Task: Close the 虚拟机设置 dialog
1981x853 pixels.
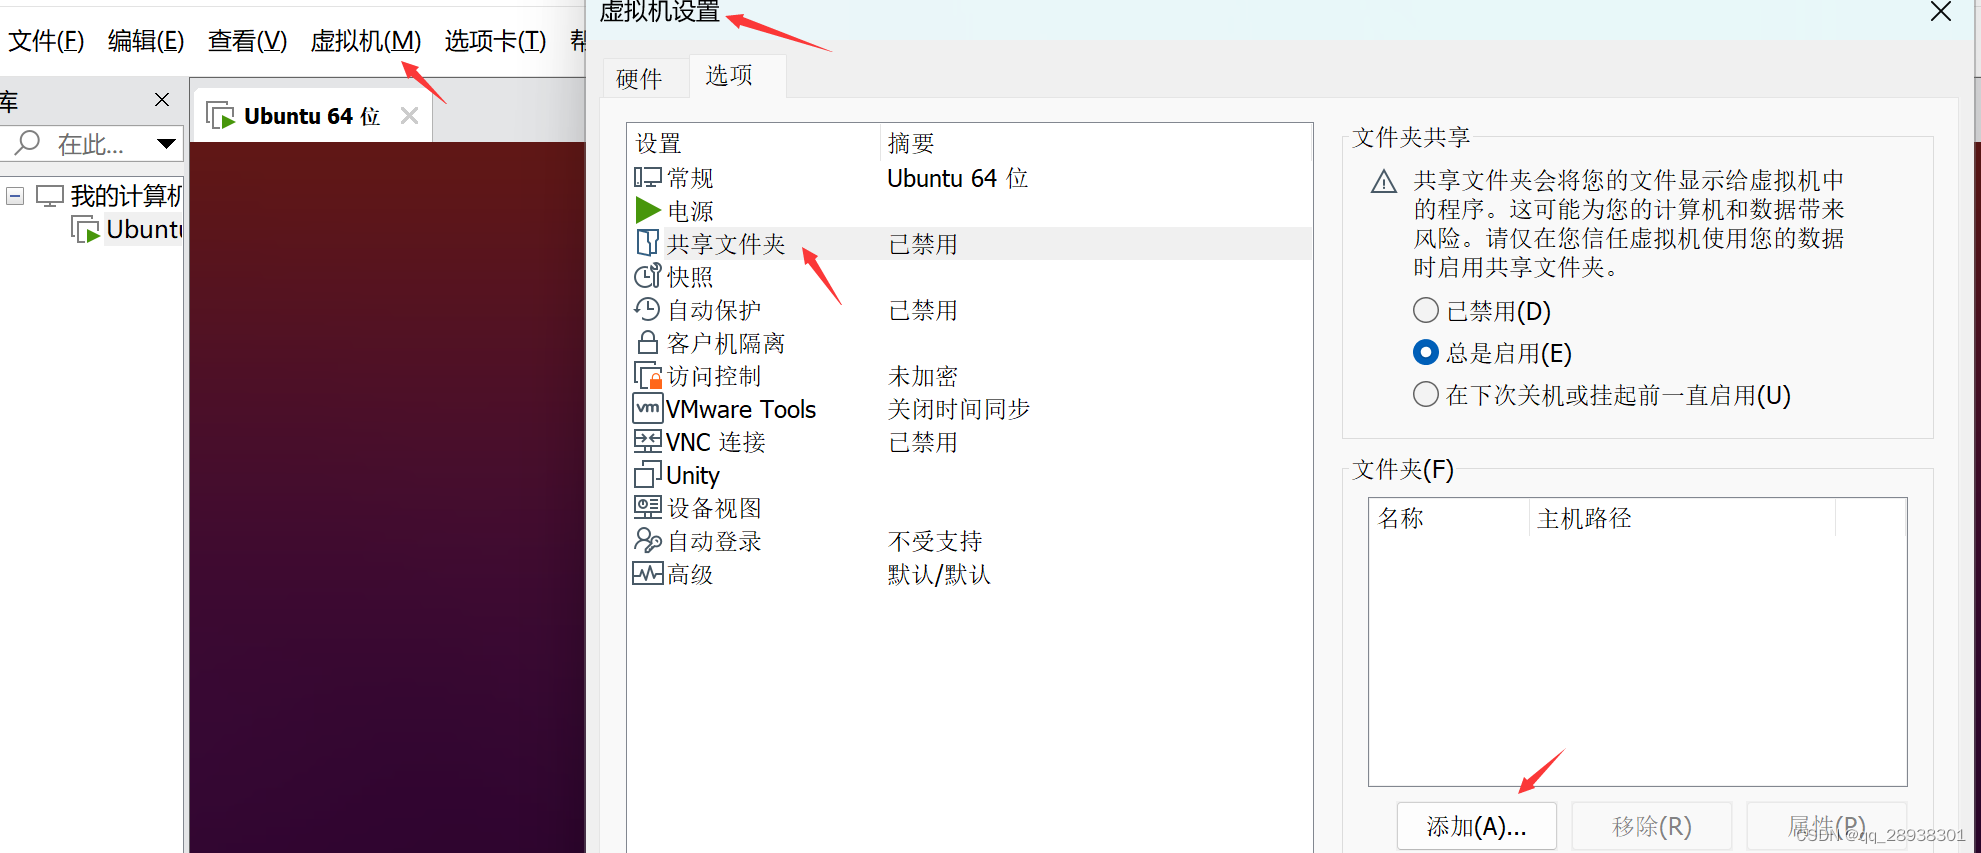Action: (x=1941, y=12)
